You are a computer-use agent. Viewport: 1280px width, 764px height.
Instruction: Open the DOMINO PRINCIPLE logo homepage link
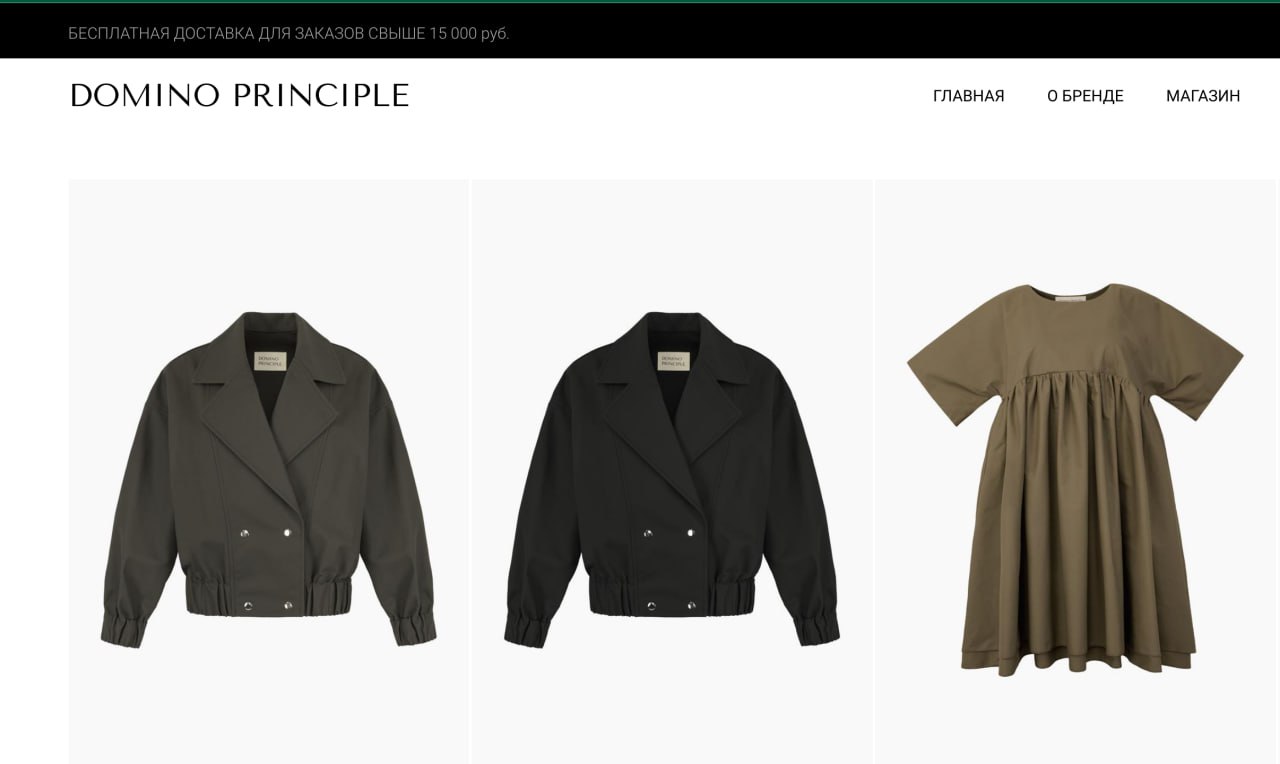(x=240, y=95)
